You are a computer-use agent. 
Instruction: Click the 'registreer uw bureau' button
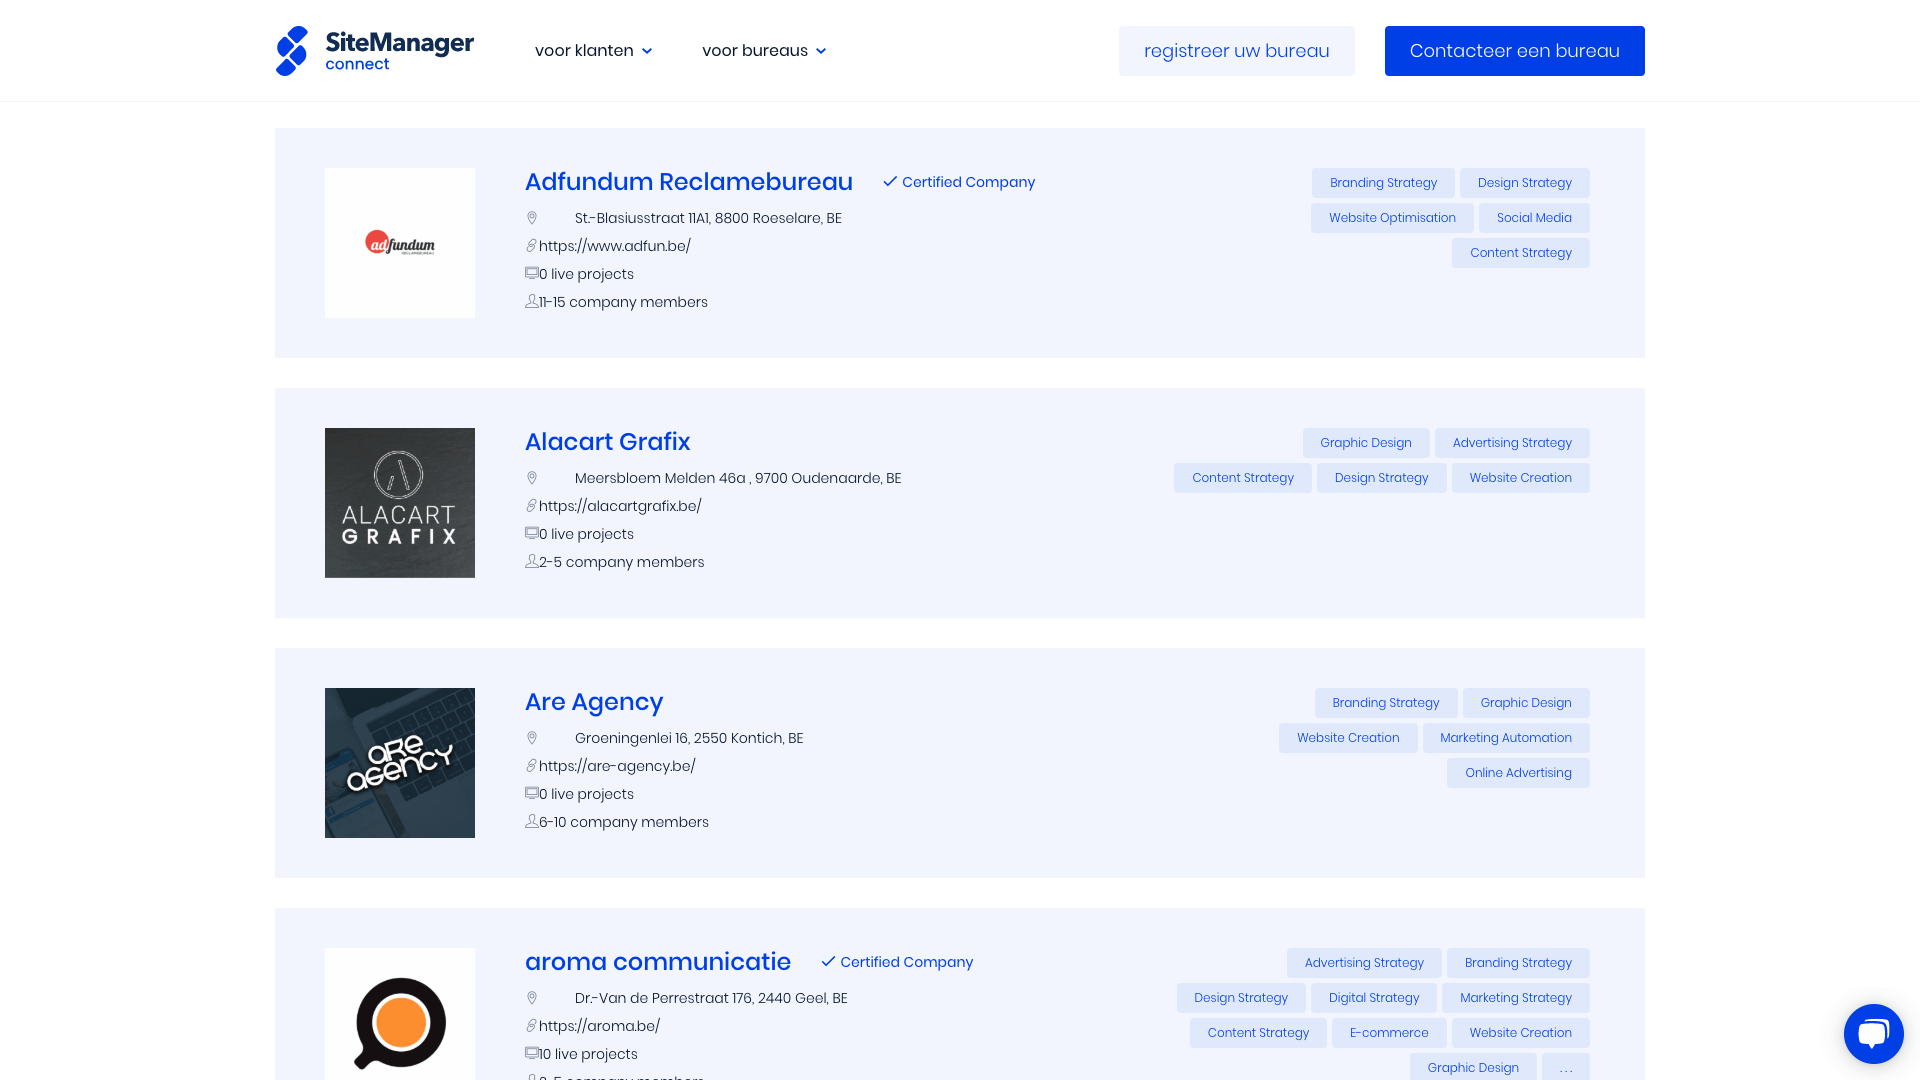(1236, 51)
